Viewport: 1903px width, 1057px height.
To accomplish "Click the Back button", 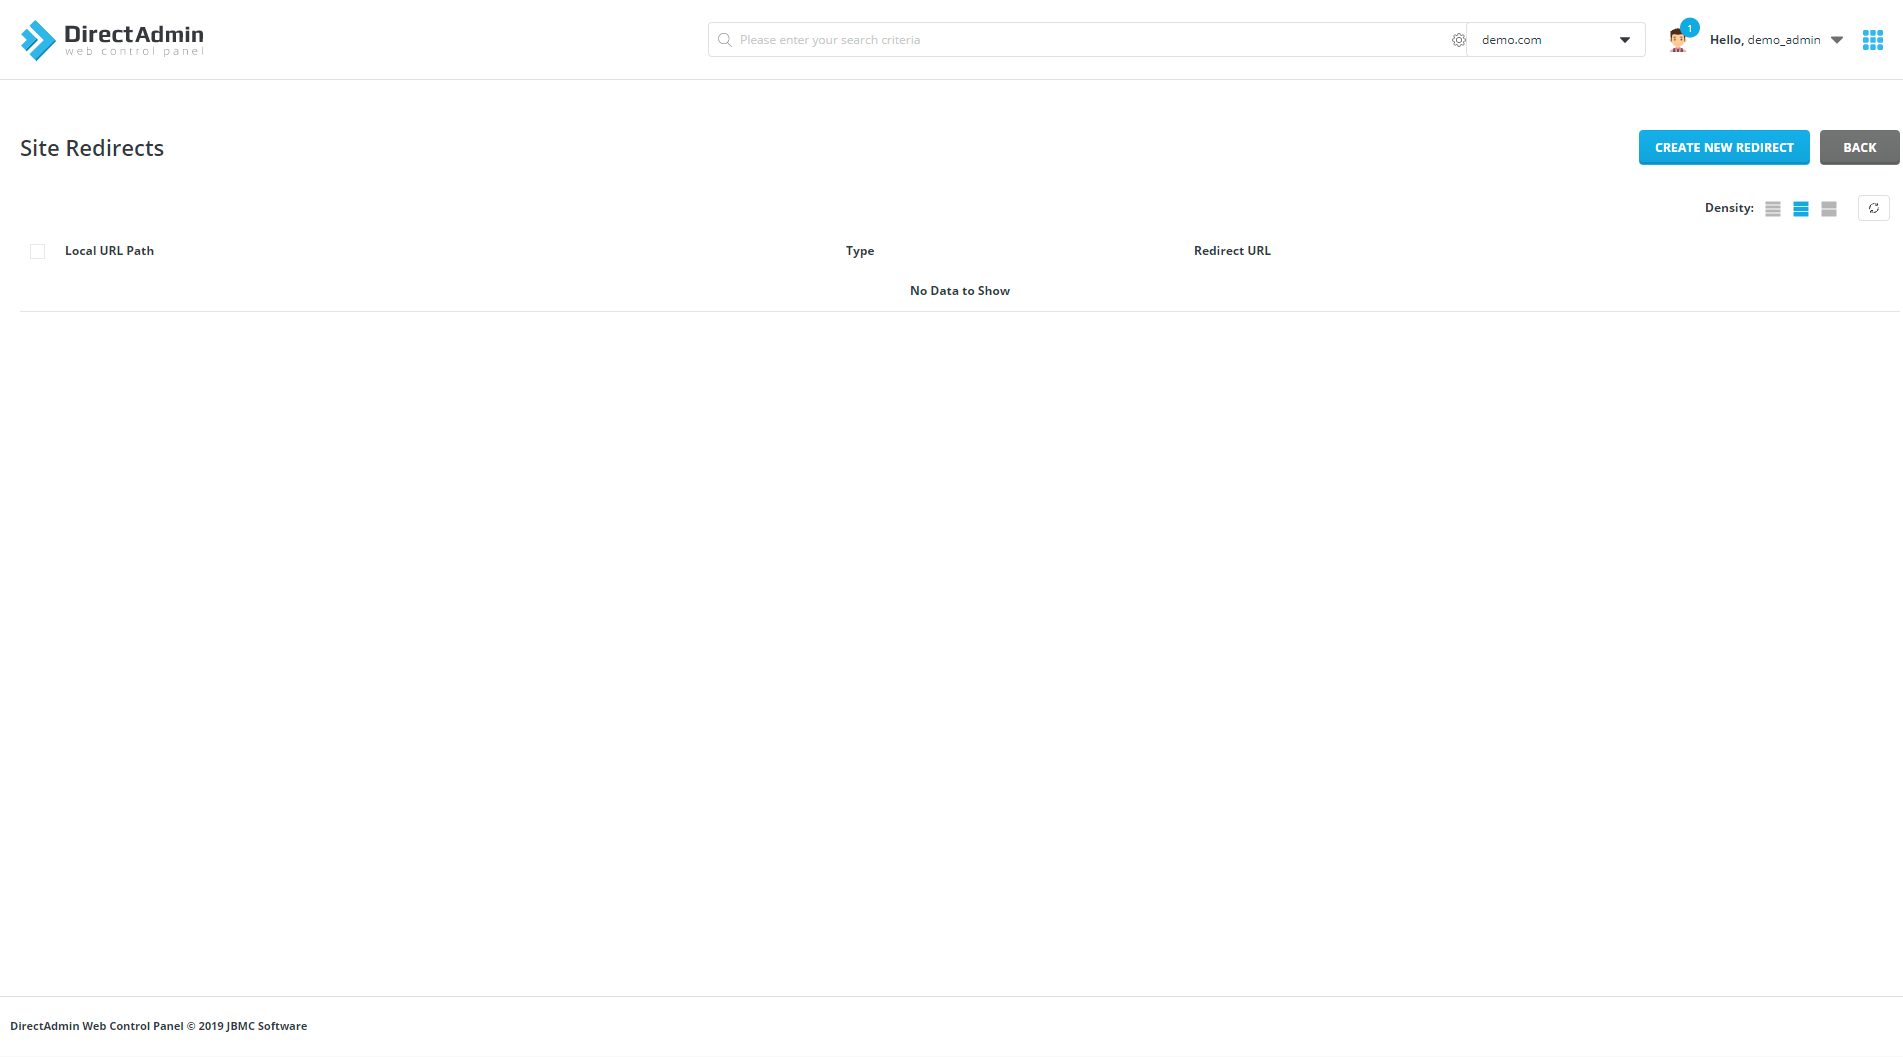I will [x=1860, y=147].
